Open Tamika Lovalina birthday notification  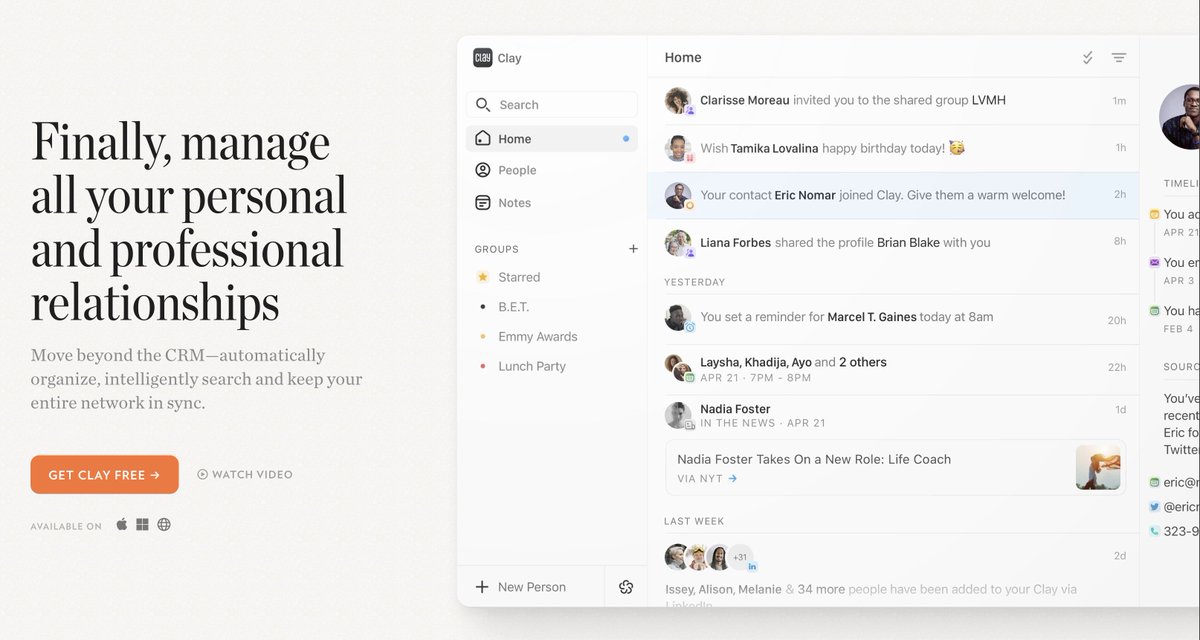pyautogui.click(x=895, y=148)
